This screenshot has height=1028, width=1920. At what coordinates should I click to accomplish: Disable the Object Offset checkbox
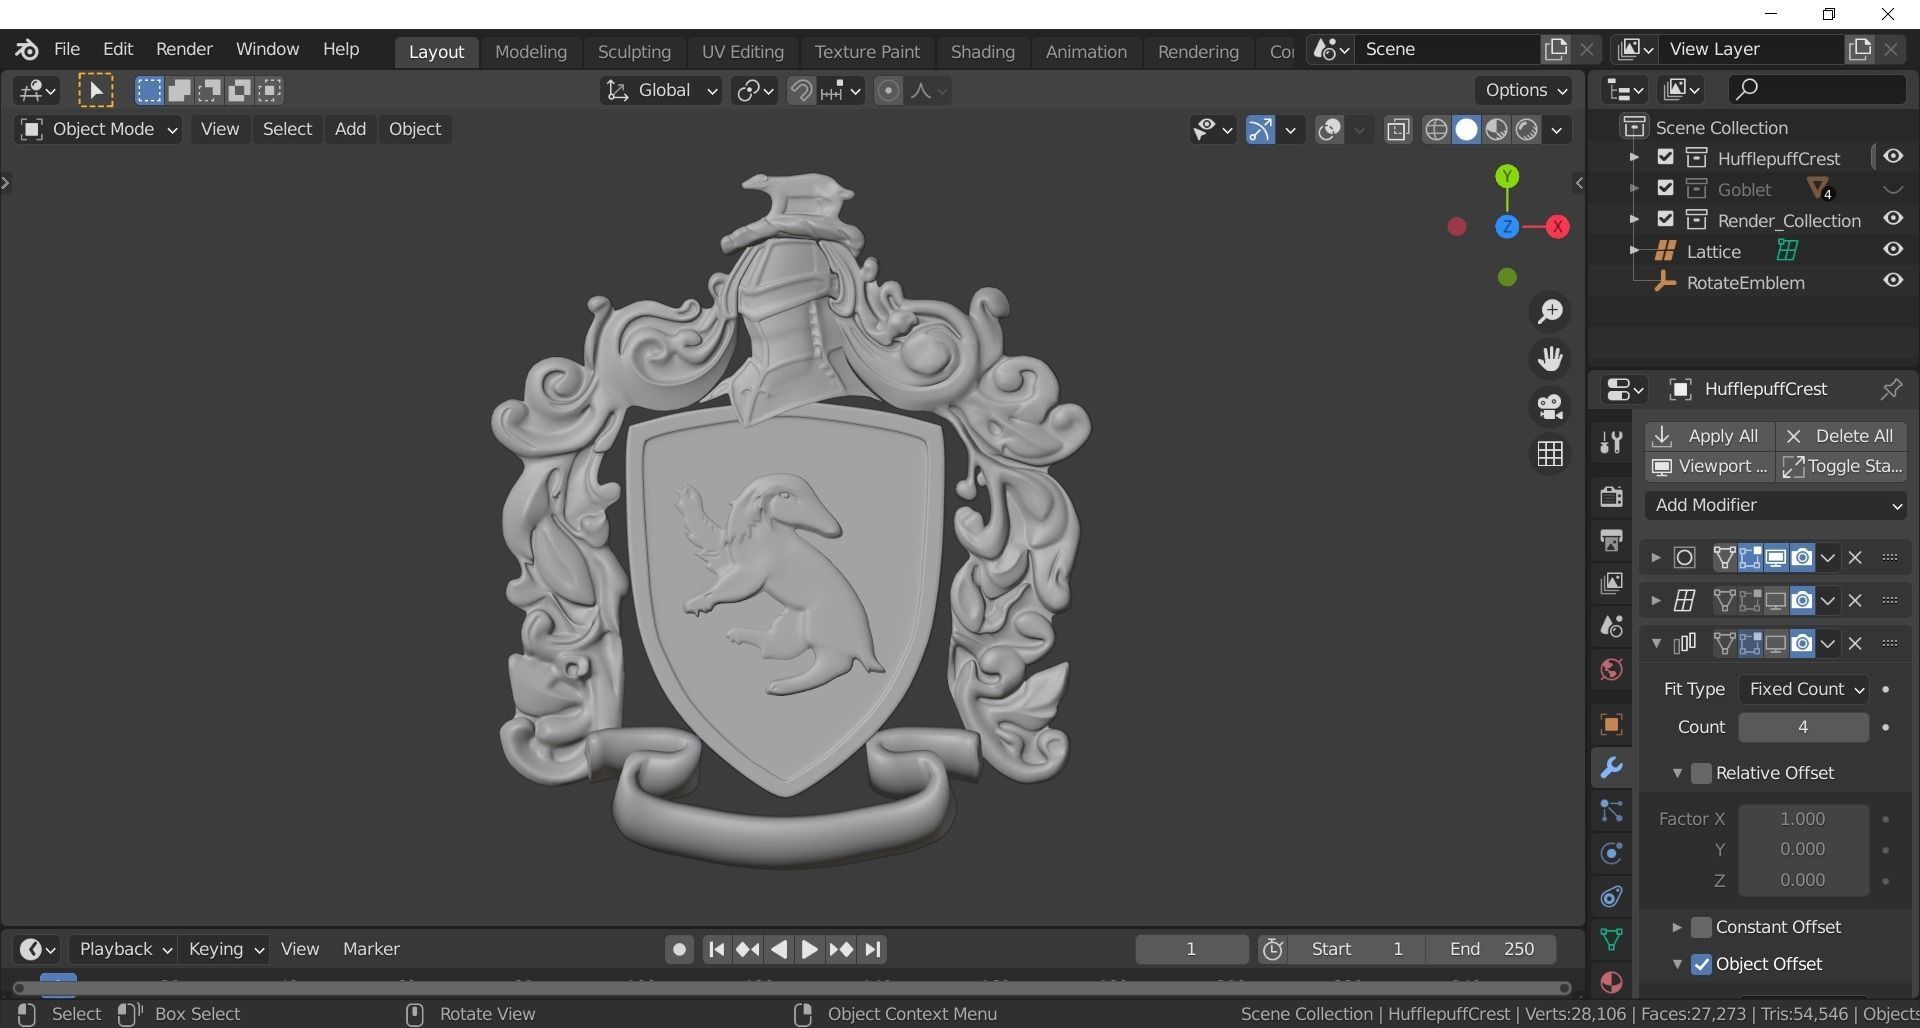click(1701, 964)
